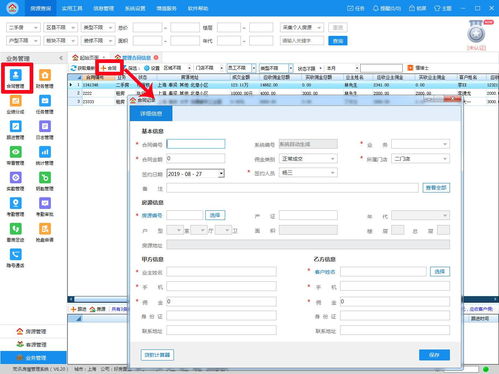Open the 实勘管理 sidebar icon
This screenshot has width=499, height=374.
(16, 181)
